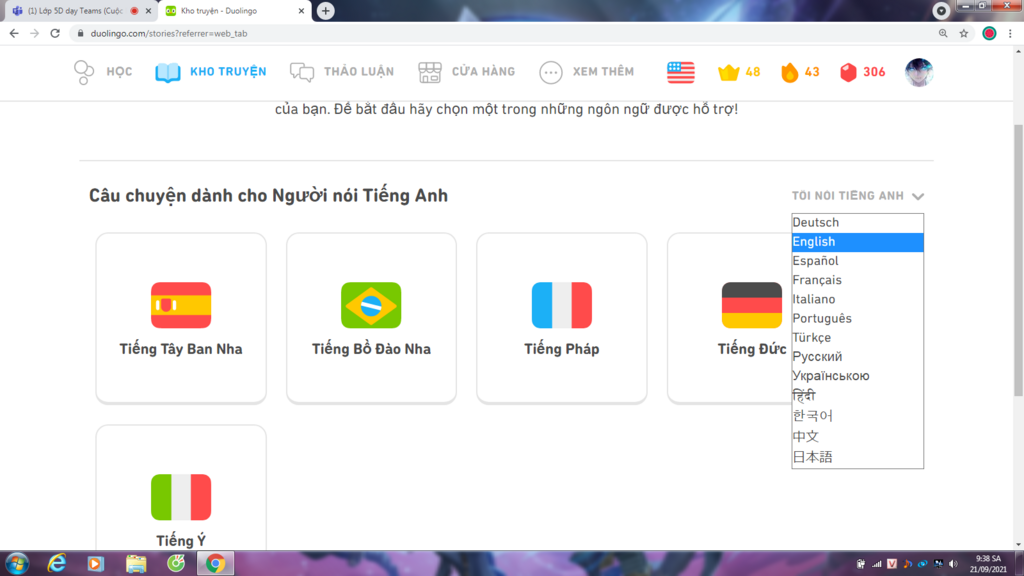Screen dimensions: 1024x576
Task: Close the Lớp 5D Teams browser tab
Action: (x=148, y=11)
